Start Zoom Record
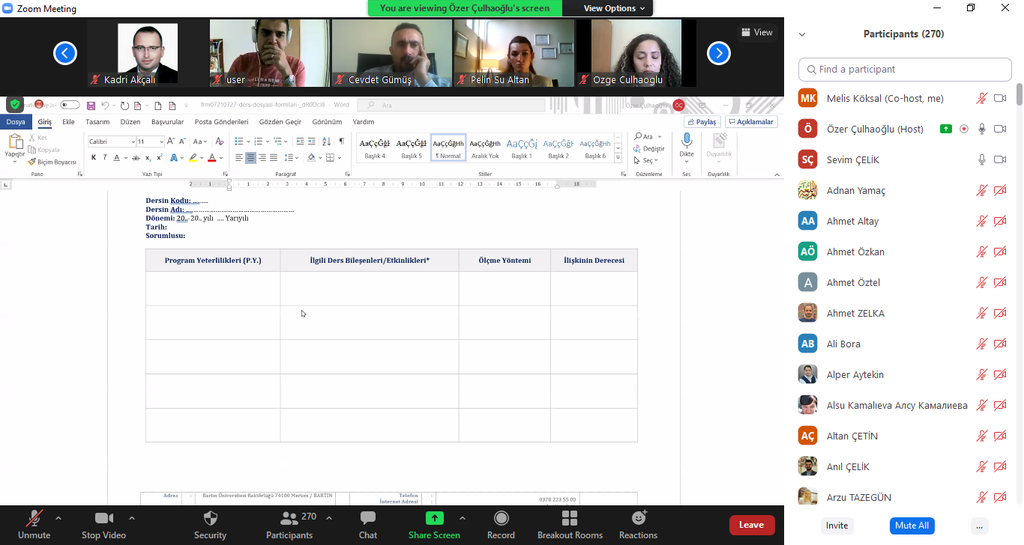1024x545 pixels. (x=501, y=525)
